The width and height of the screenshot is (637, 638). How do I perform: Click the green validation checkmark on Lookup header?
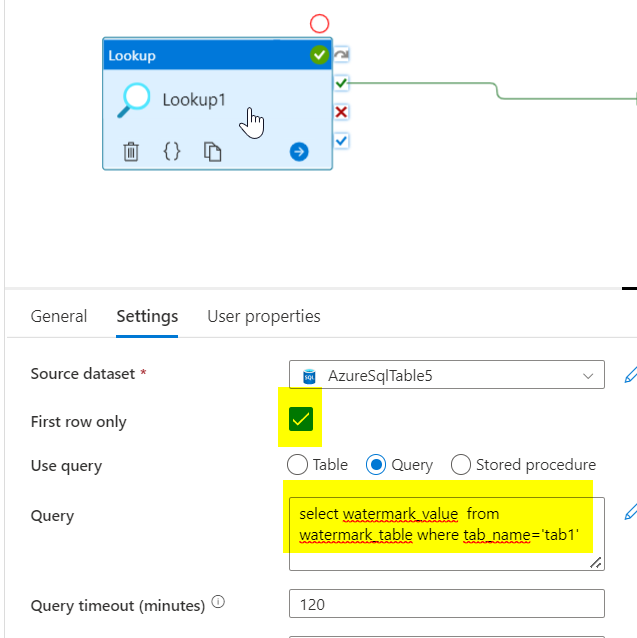(x=319, y=56)
